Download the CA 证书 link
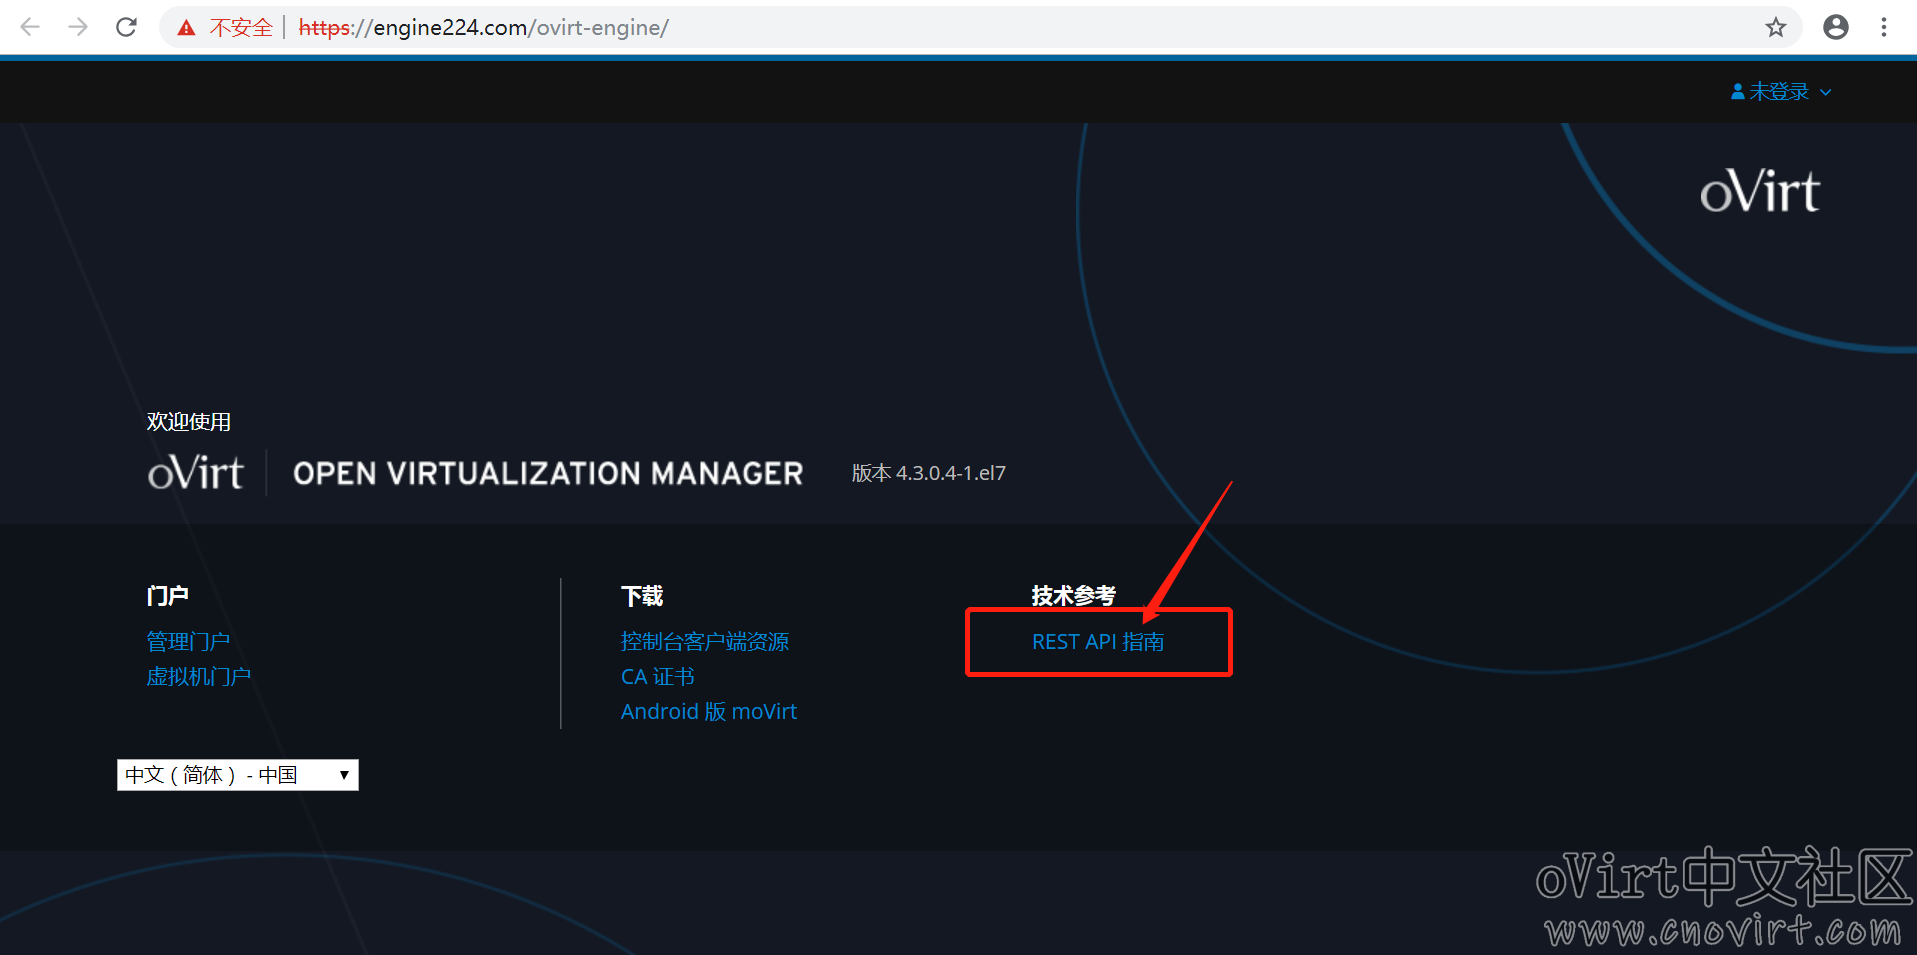 coord(657,677)
